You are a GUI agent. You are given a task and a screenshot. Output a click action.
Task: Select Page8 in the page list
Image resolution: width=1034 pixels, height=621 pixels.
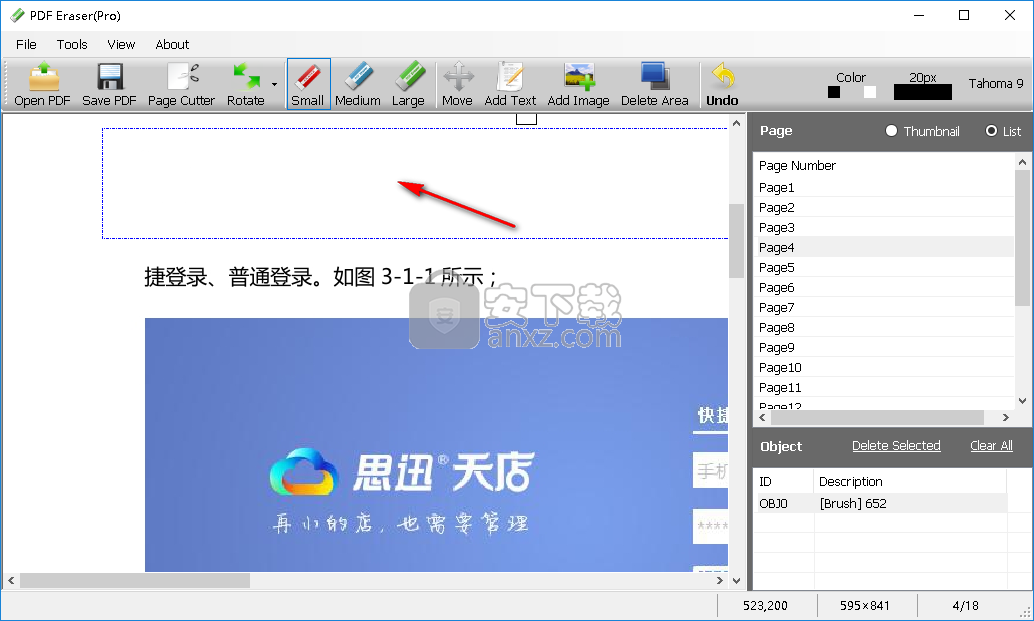883,327
